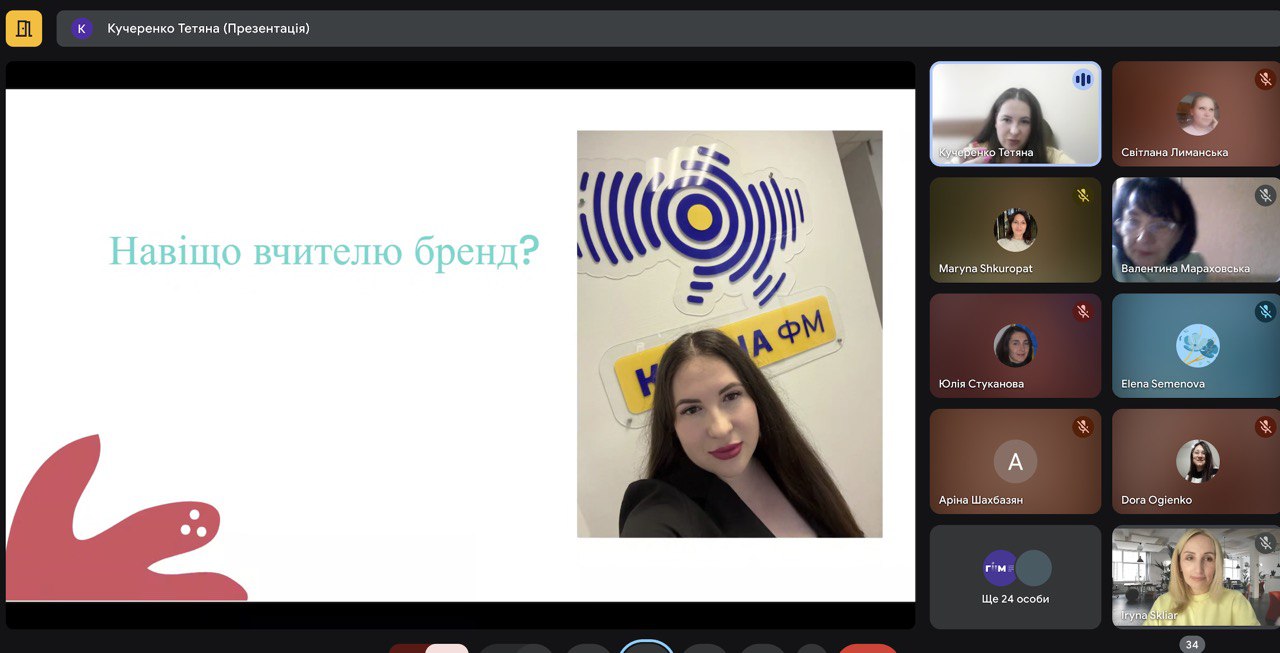Click muted mic icon on Dora Ogienko's tile

(1265, 428)
